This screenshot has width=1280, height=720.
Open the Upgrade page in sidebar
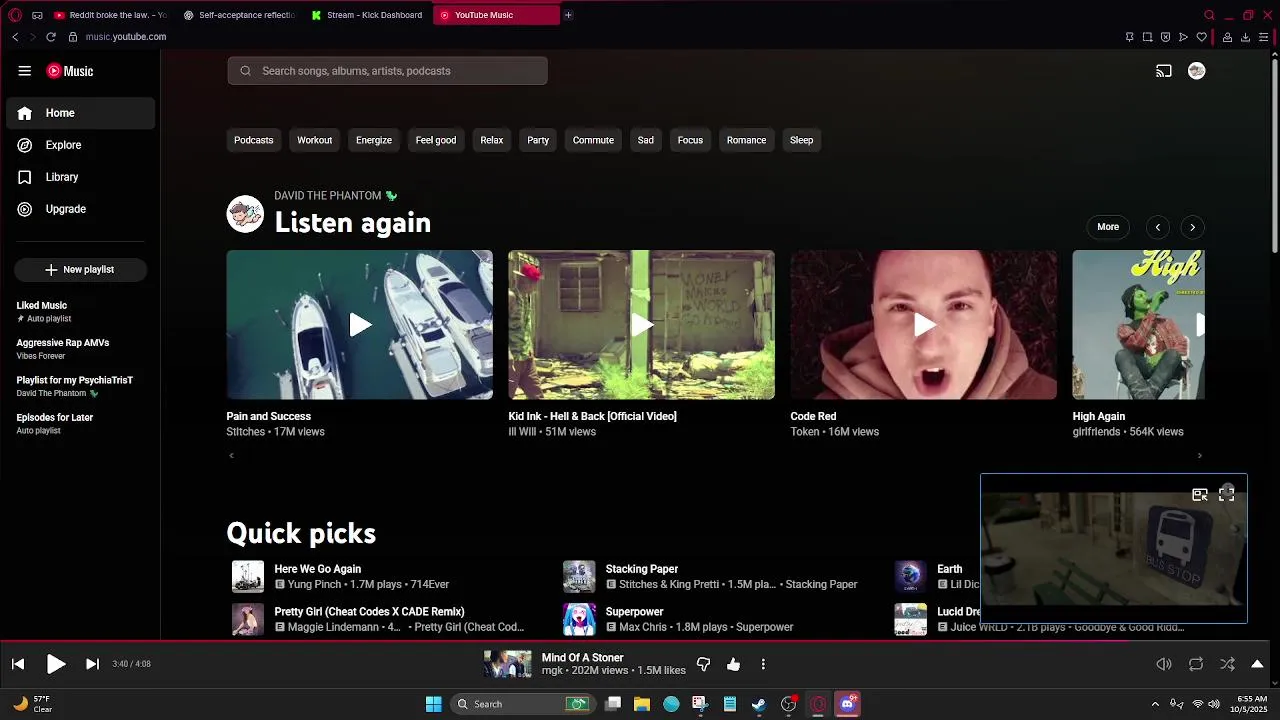(x=80, y=209)
